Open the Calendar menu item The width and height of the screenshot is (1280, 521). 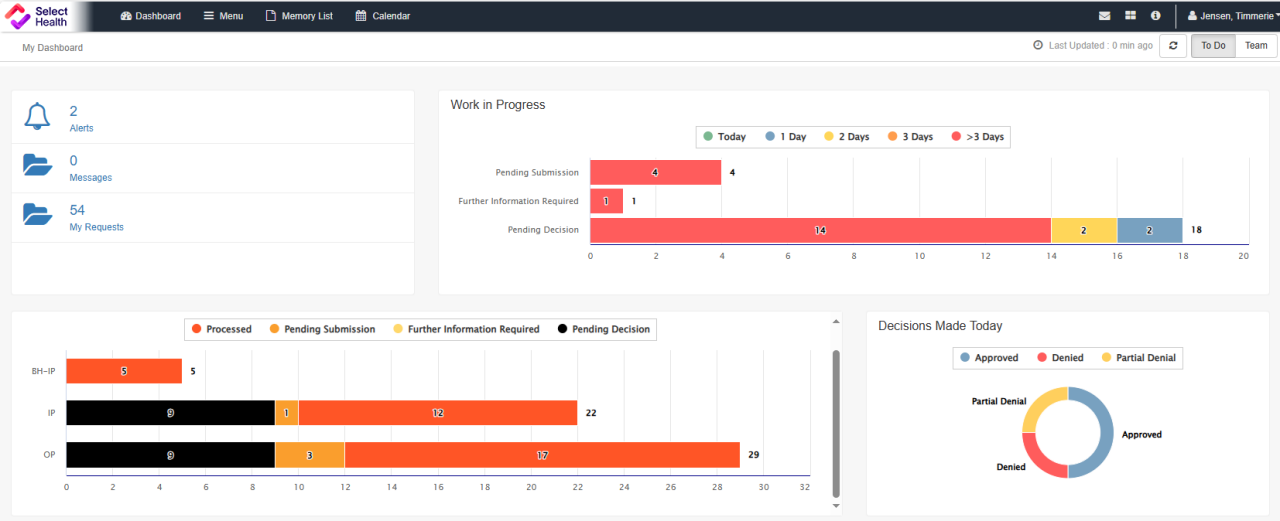(383, 16)
